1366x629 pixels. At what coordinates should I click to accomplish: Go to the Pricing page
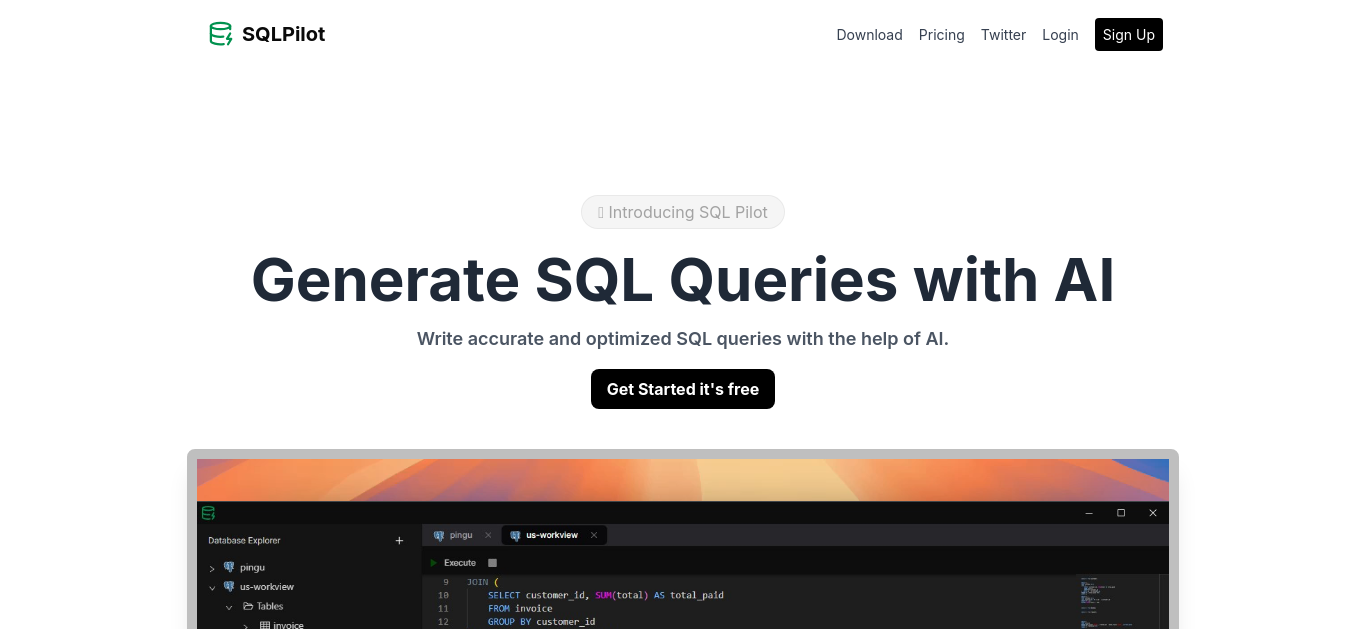pos(941,35)
